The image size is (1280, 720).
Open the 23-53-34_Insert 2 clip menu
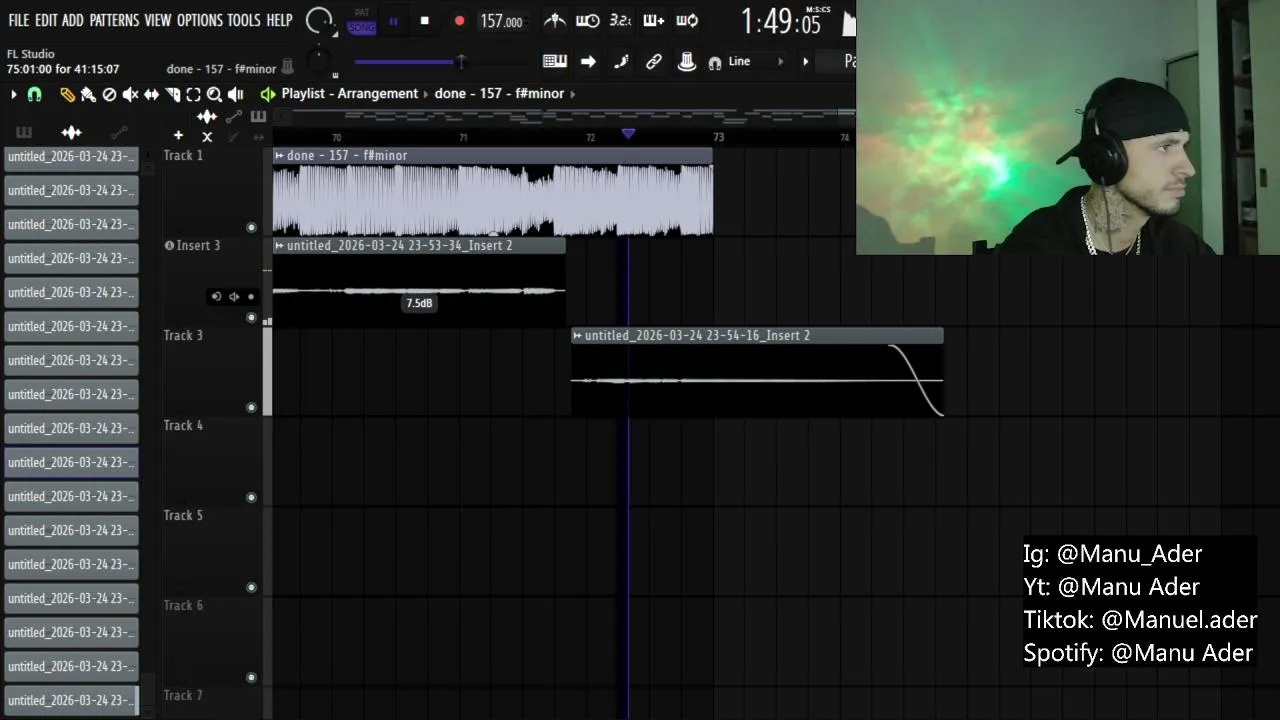point(280,246)
